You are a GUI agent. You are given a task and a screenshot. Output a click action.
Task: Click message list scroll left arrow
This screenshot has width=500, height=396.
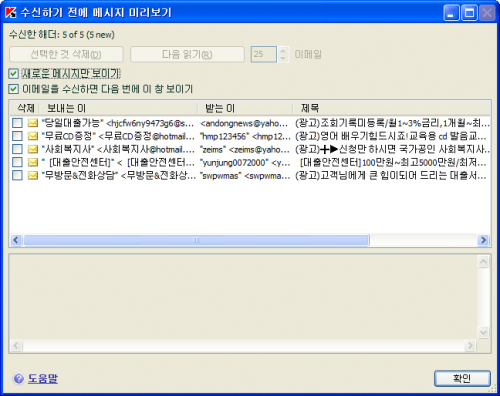(16, 240)
